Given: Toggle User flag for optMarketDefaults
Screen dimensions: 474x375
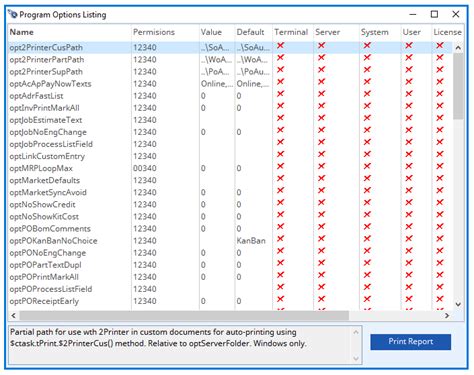Looking at the screenshot, I should [409, 178].
